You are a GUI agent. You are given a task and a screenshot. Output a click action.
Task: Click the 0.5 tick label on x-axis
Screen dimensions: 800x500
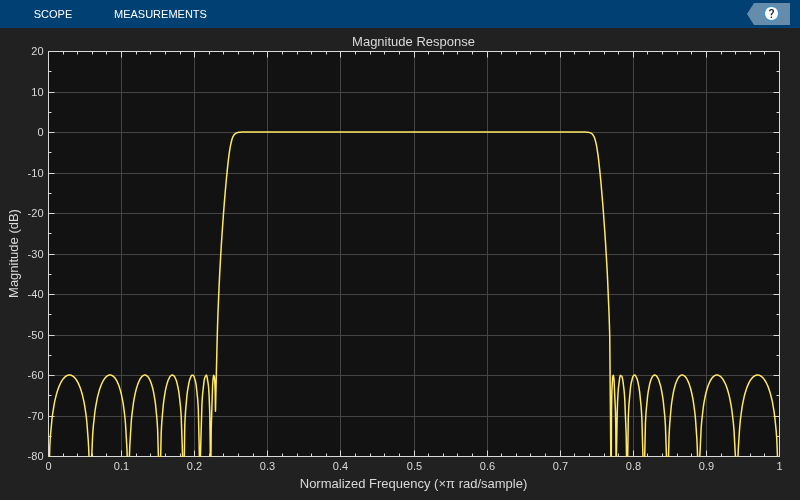pyautogui.click(x=414, y=466)
